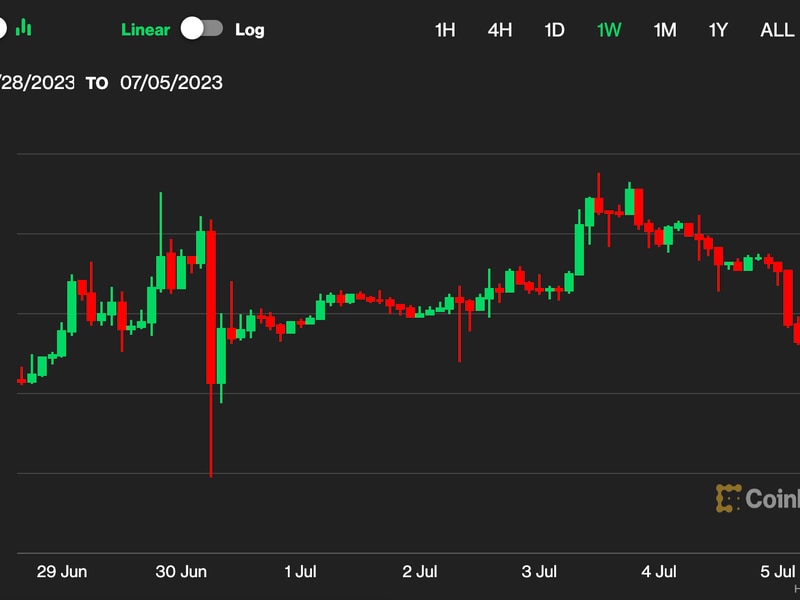800x600 pixels.
Task: Click the 2 Jul axis label
Action: (x=420, y=571)
